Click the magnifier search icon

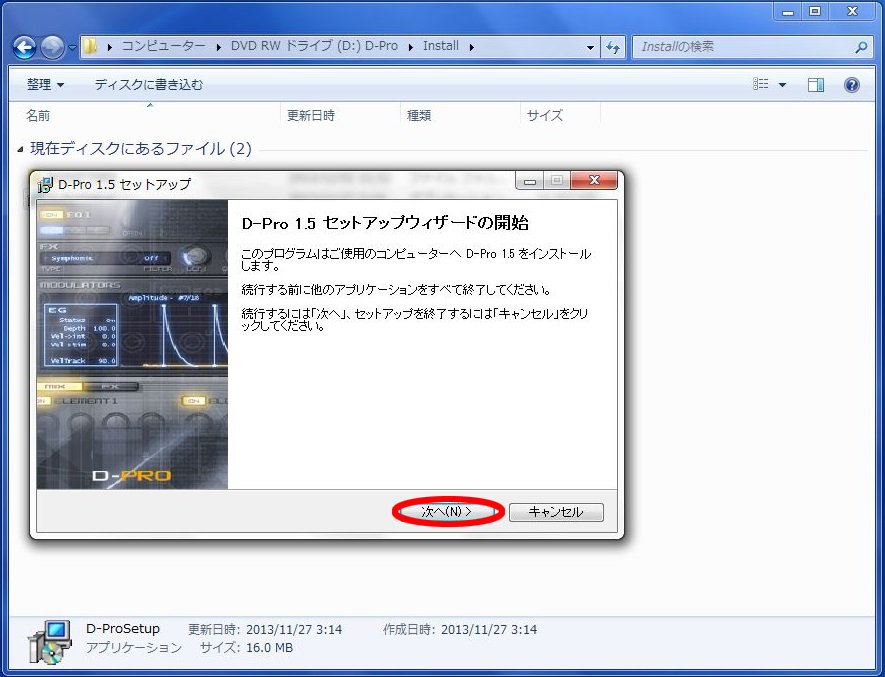pyautogui.click(x=861, y=47)
